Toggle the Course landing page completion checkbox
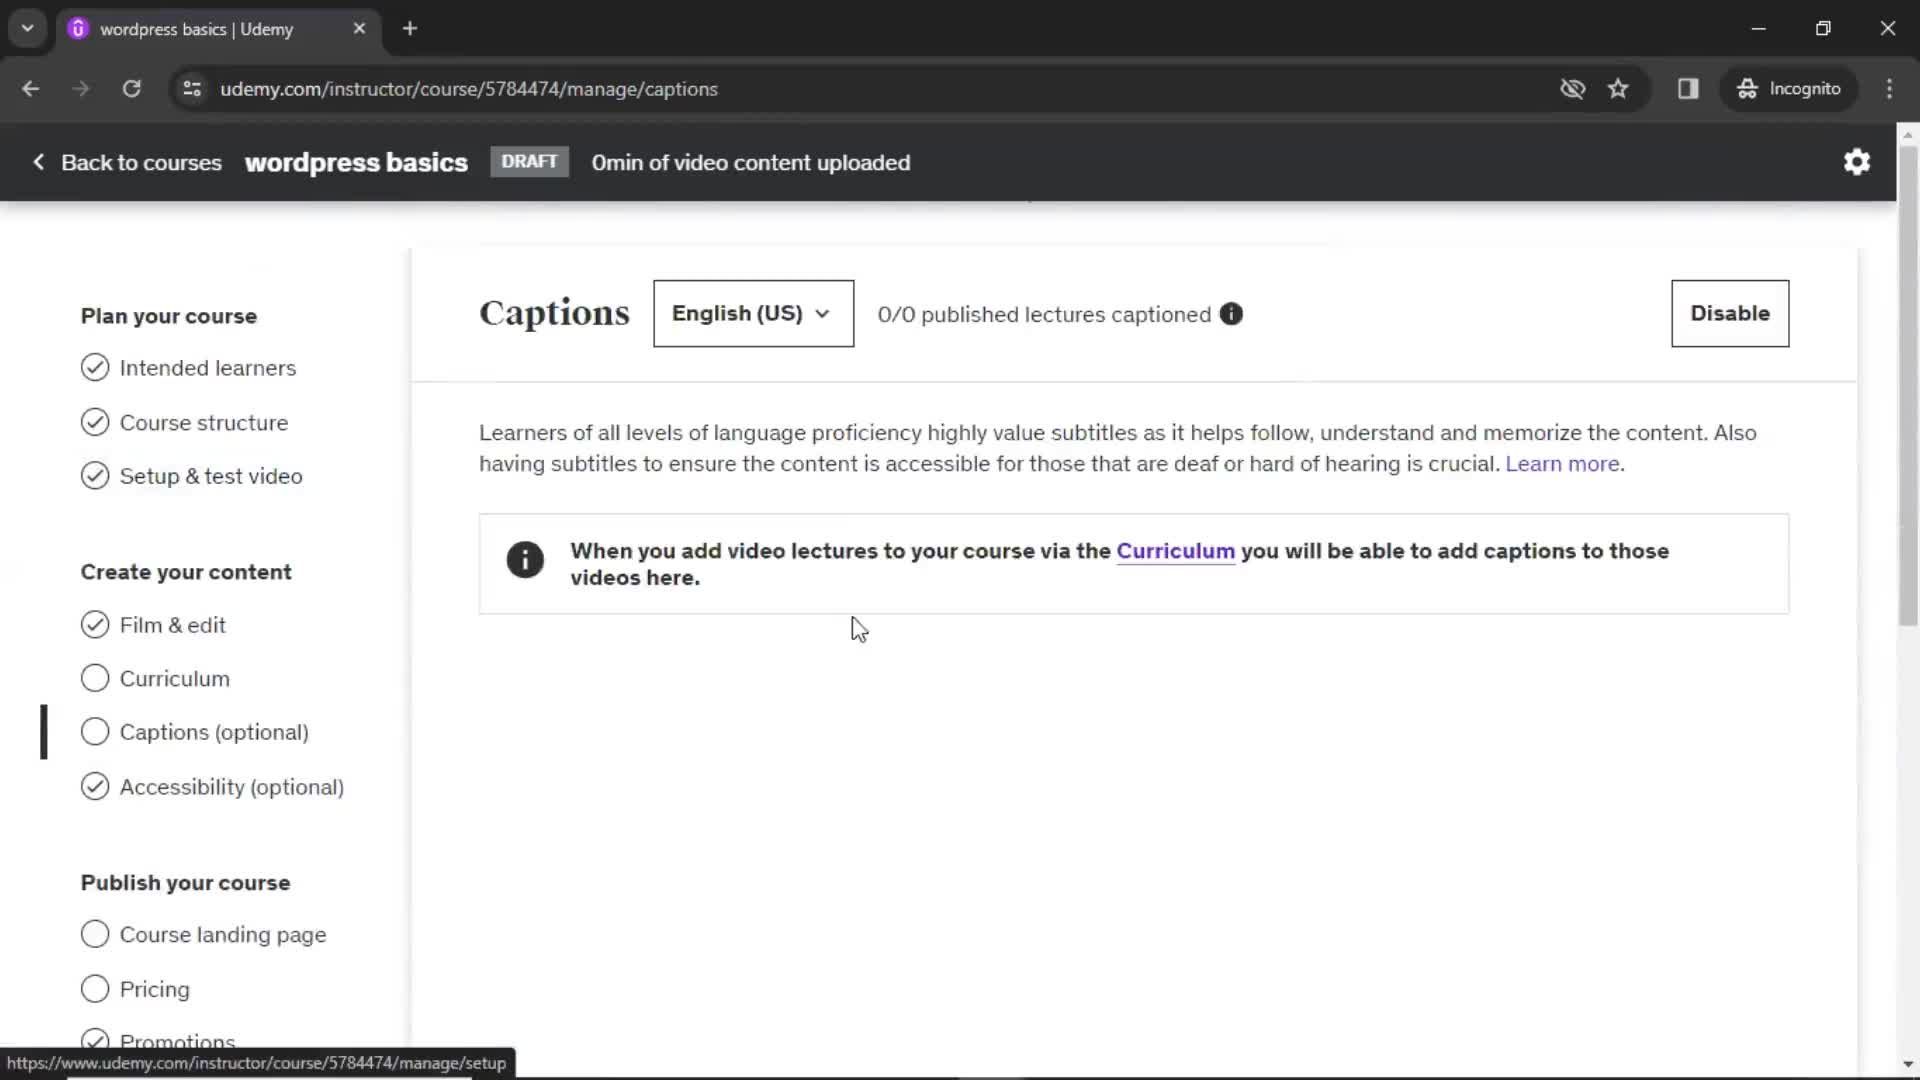The width and height of the screenshot is (1920, 1080). click(x=94, y=935)
